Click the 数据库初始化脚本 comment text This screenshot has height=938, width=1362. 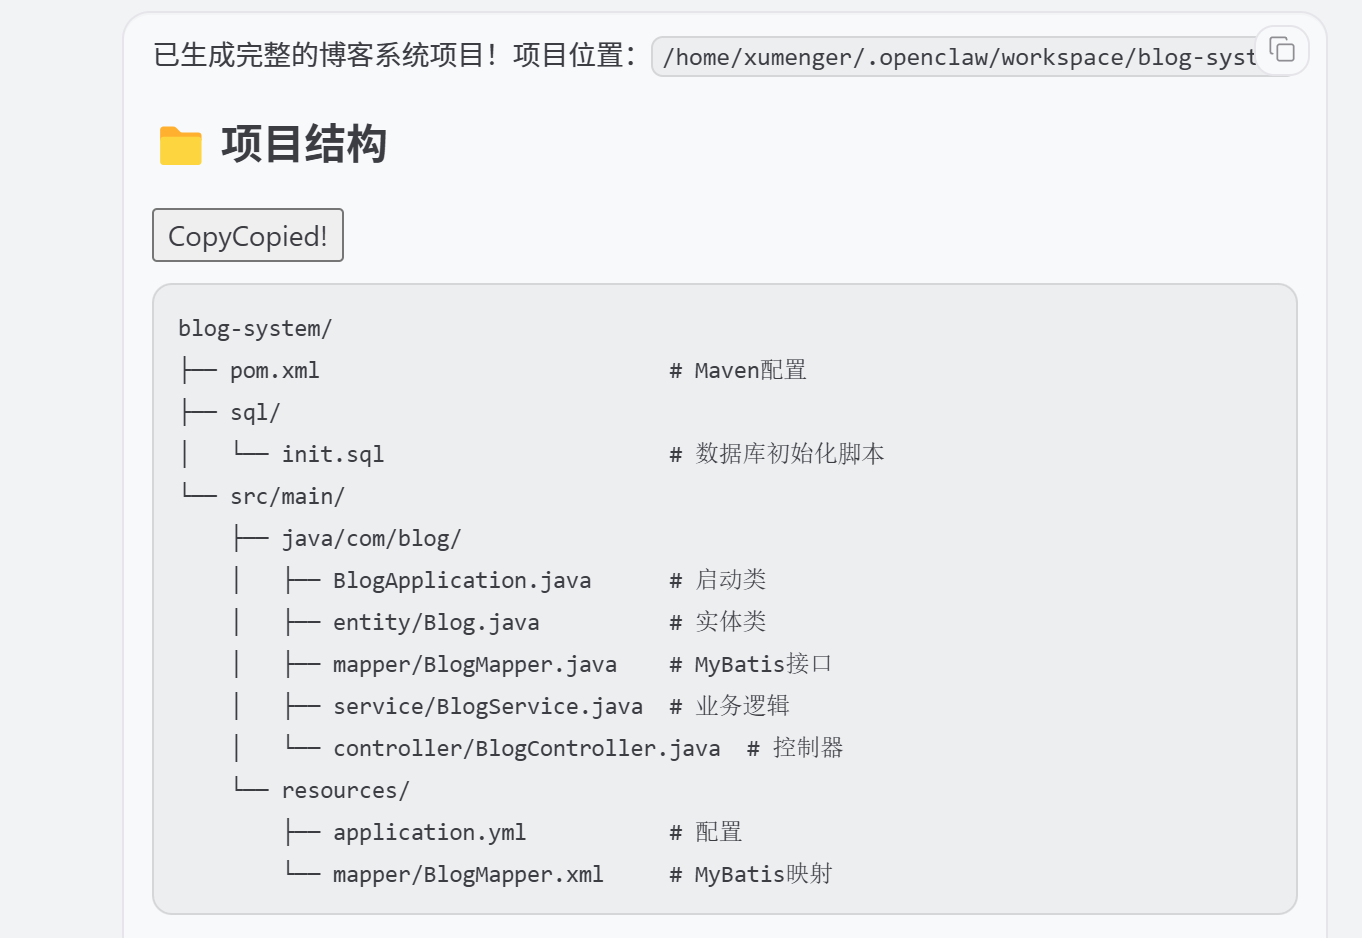[789, 454]
